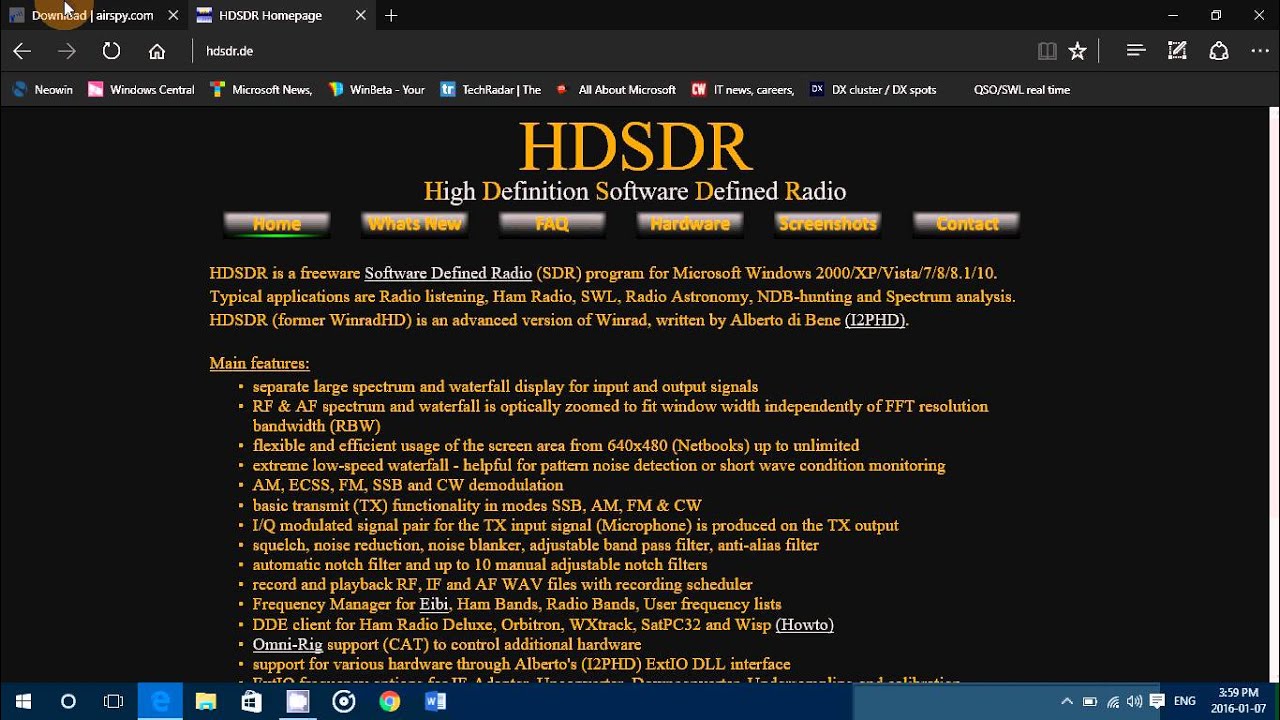Open Task View on taskbar
Image resolution: width=1280 pixels, height=720 pixels.
click(114, 702)
